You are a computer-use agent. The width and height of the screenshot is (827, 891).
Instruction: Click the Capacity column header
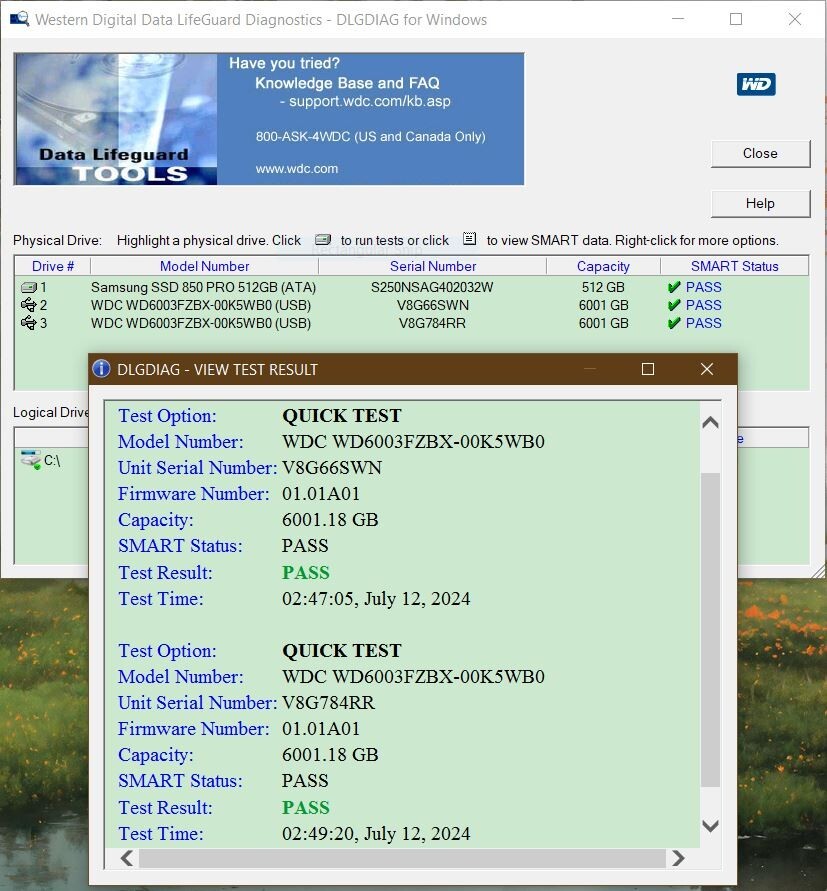[603, 266]
